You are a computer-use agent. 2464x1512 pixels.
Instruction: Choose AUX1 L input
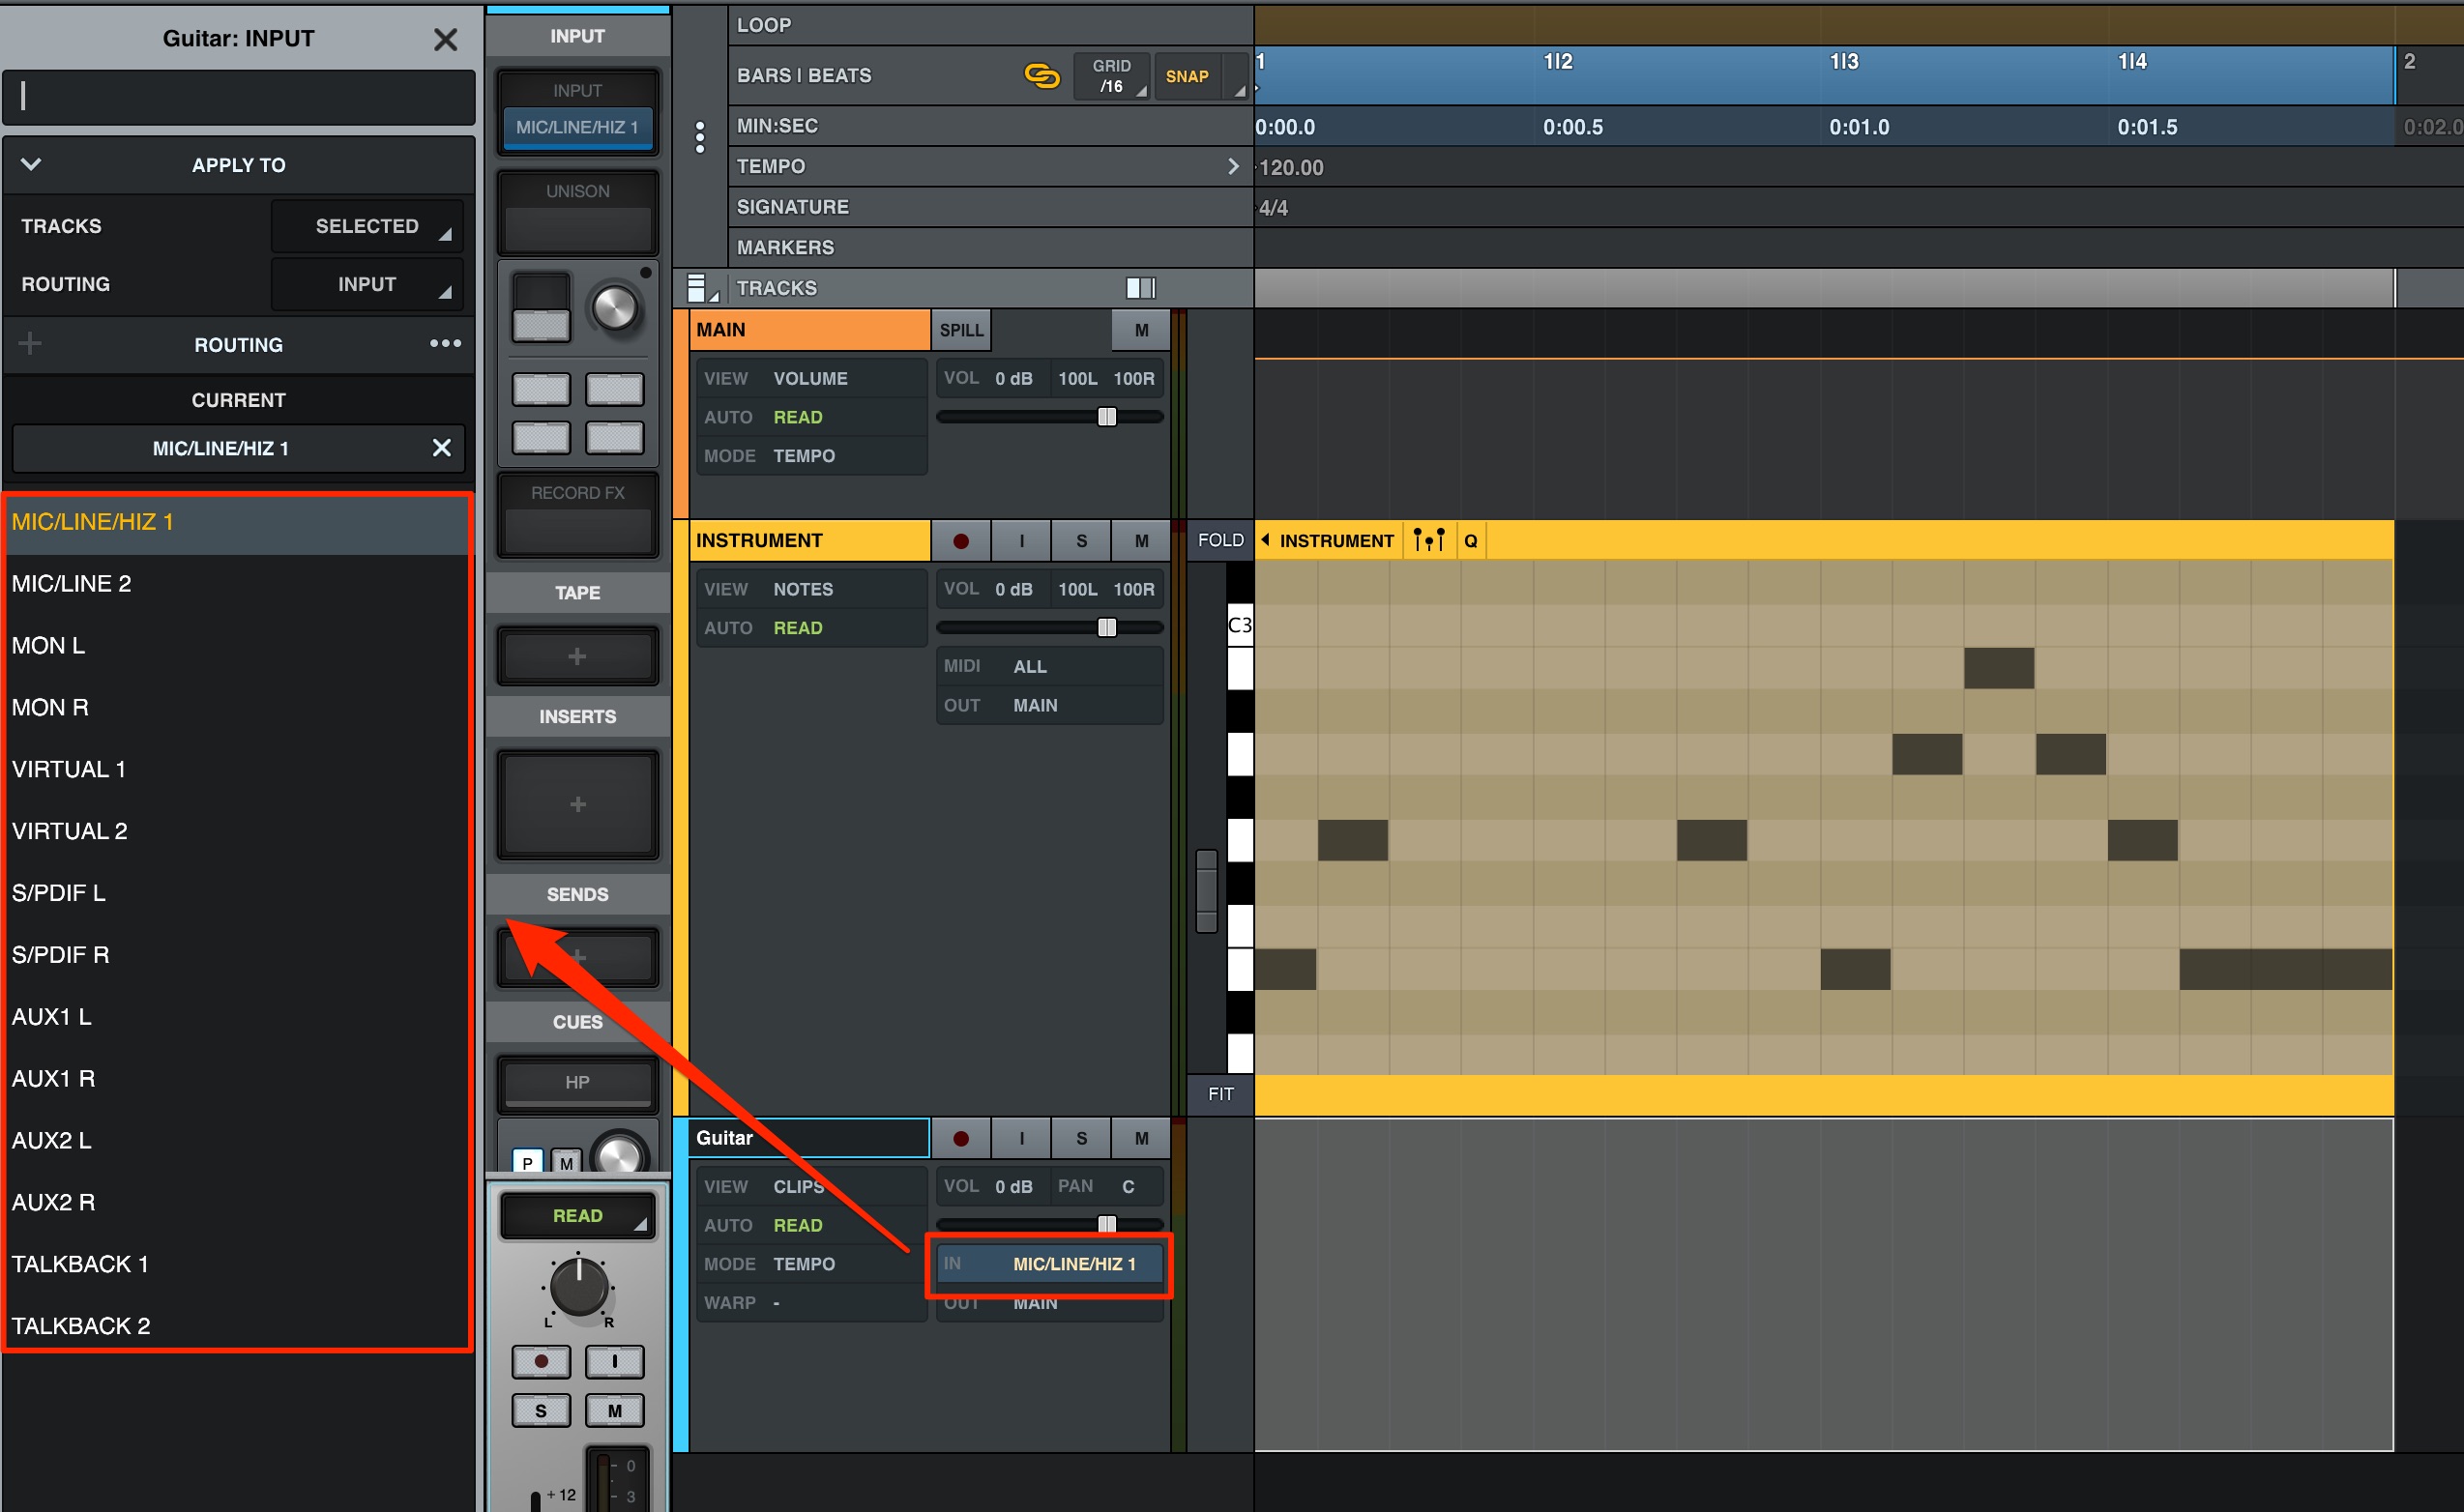(x=238, y=1017)
